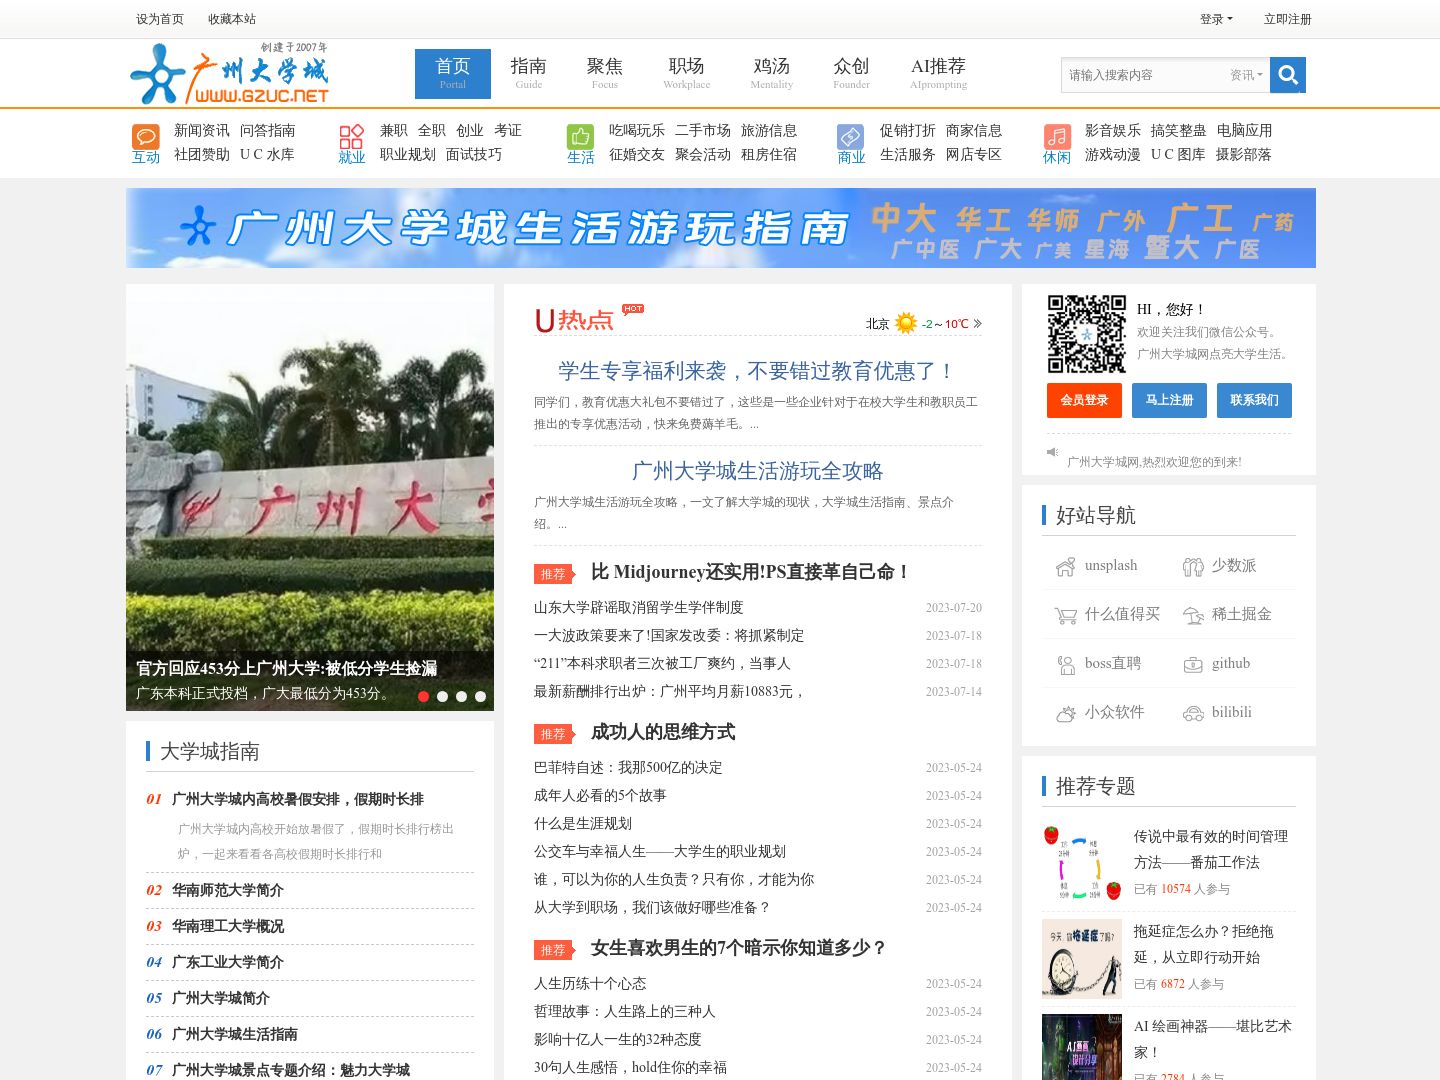Image resolution: width=1440 pixels, height=1080 pixels.
Task: Click the 少数派 site icon
Action: [x=1193, y=567]
